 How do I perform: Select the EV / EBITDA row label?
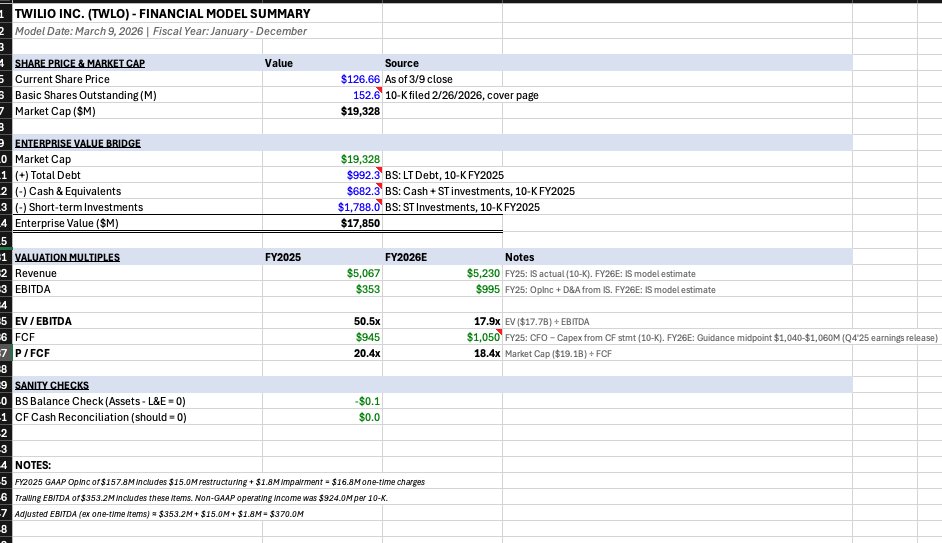[43, 321]
